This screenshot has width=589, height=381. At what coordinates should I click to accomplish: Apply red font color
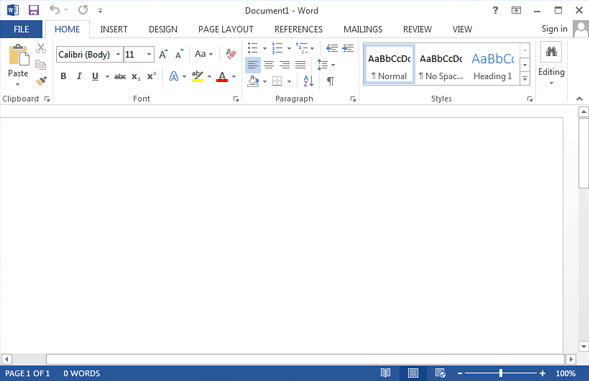[222, 77]
